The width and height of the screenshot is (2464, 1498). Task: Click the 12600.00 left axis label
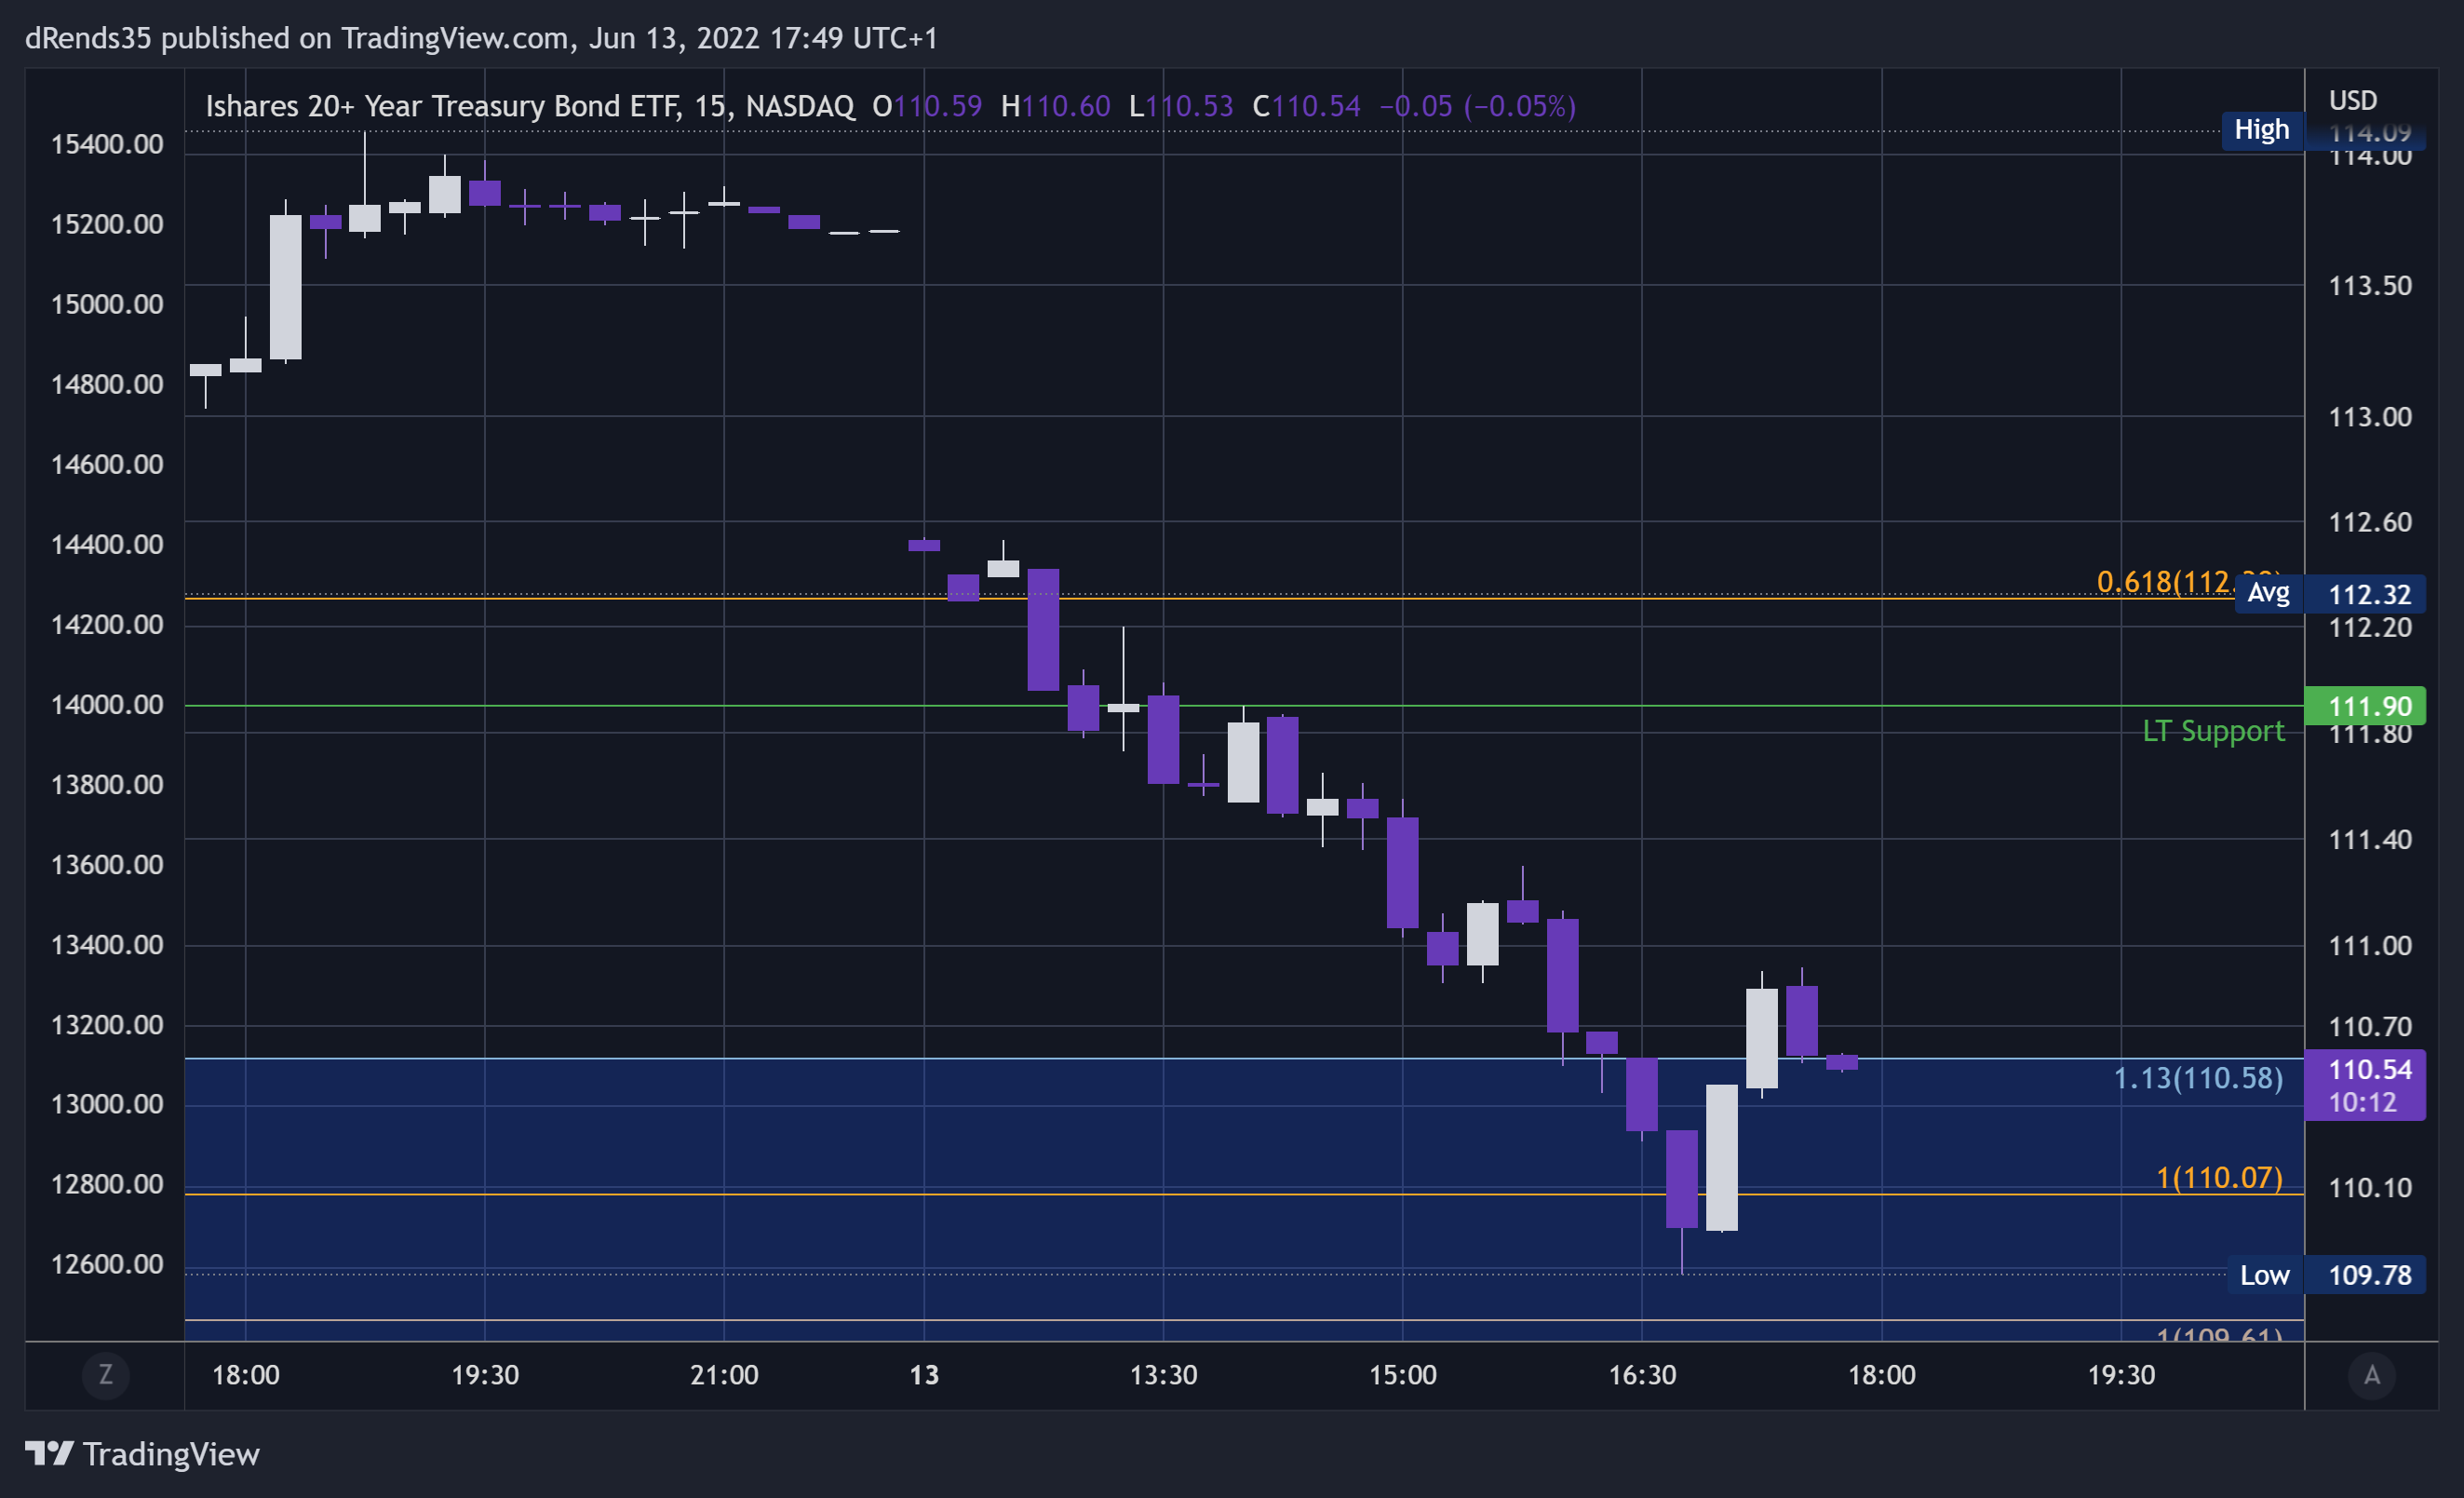107,1264
